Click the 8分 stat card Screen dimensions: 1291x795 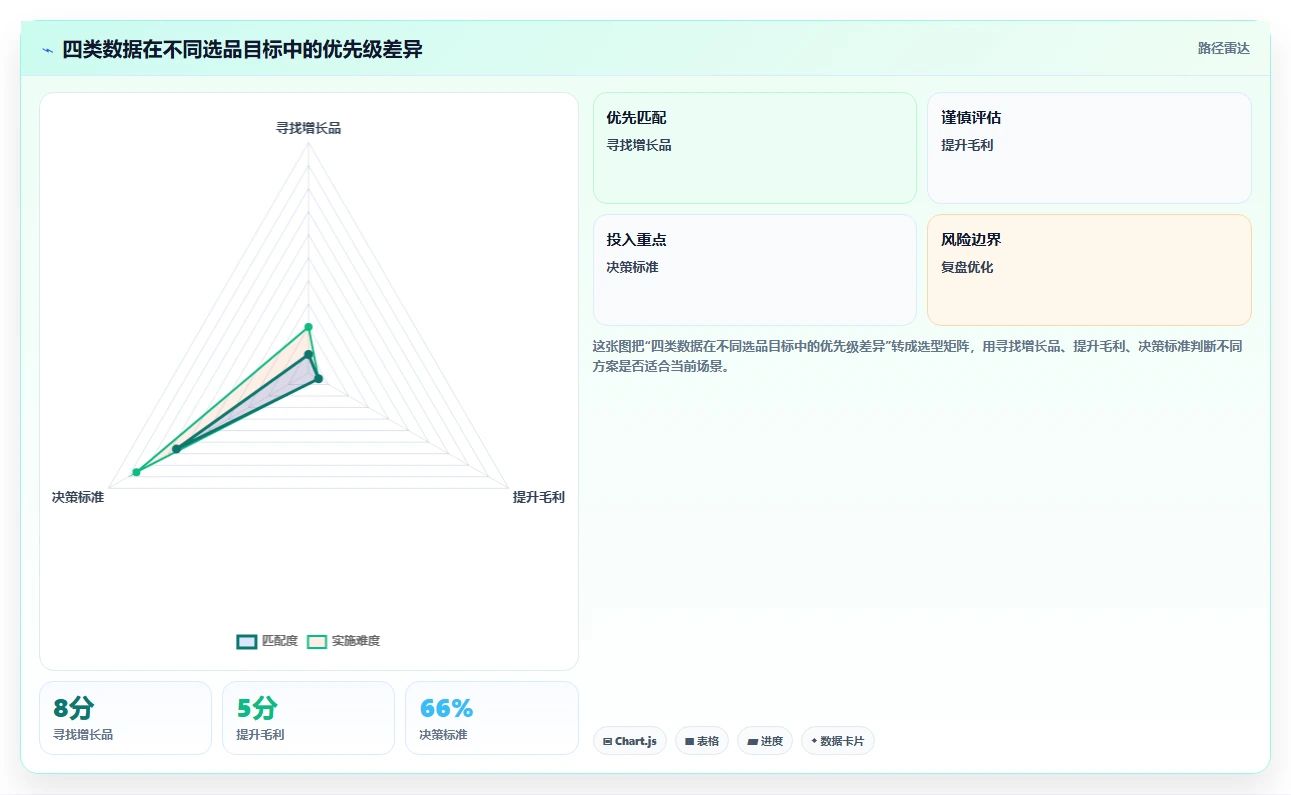(125, 718)
